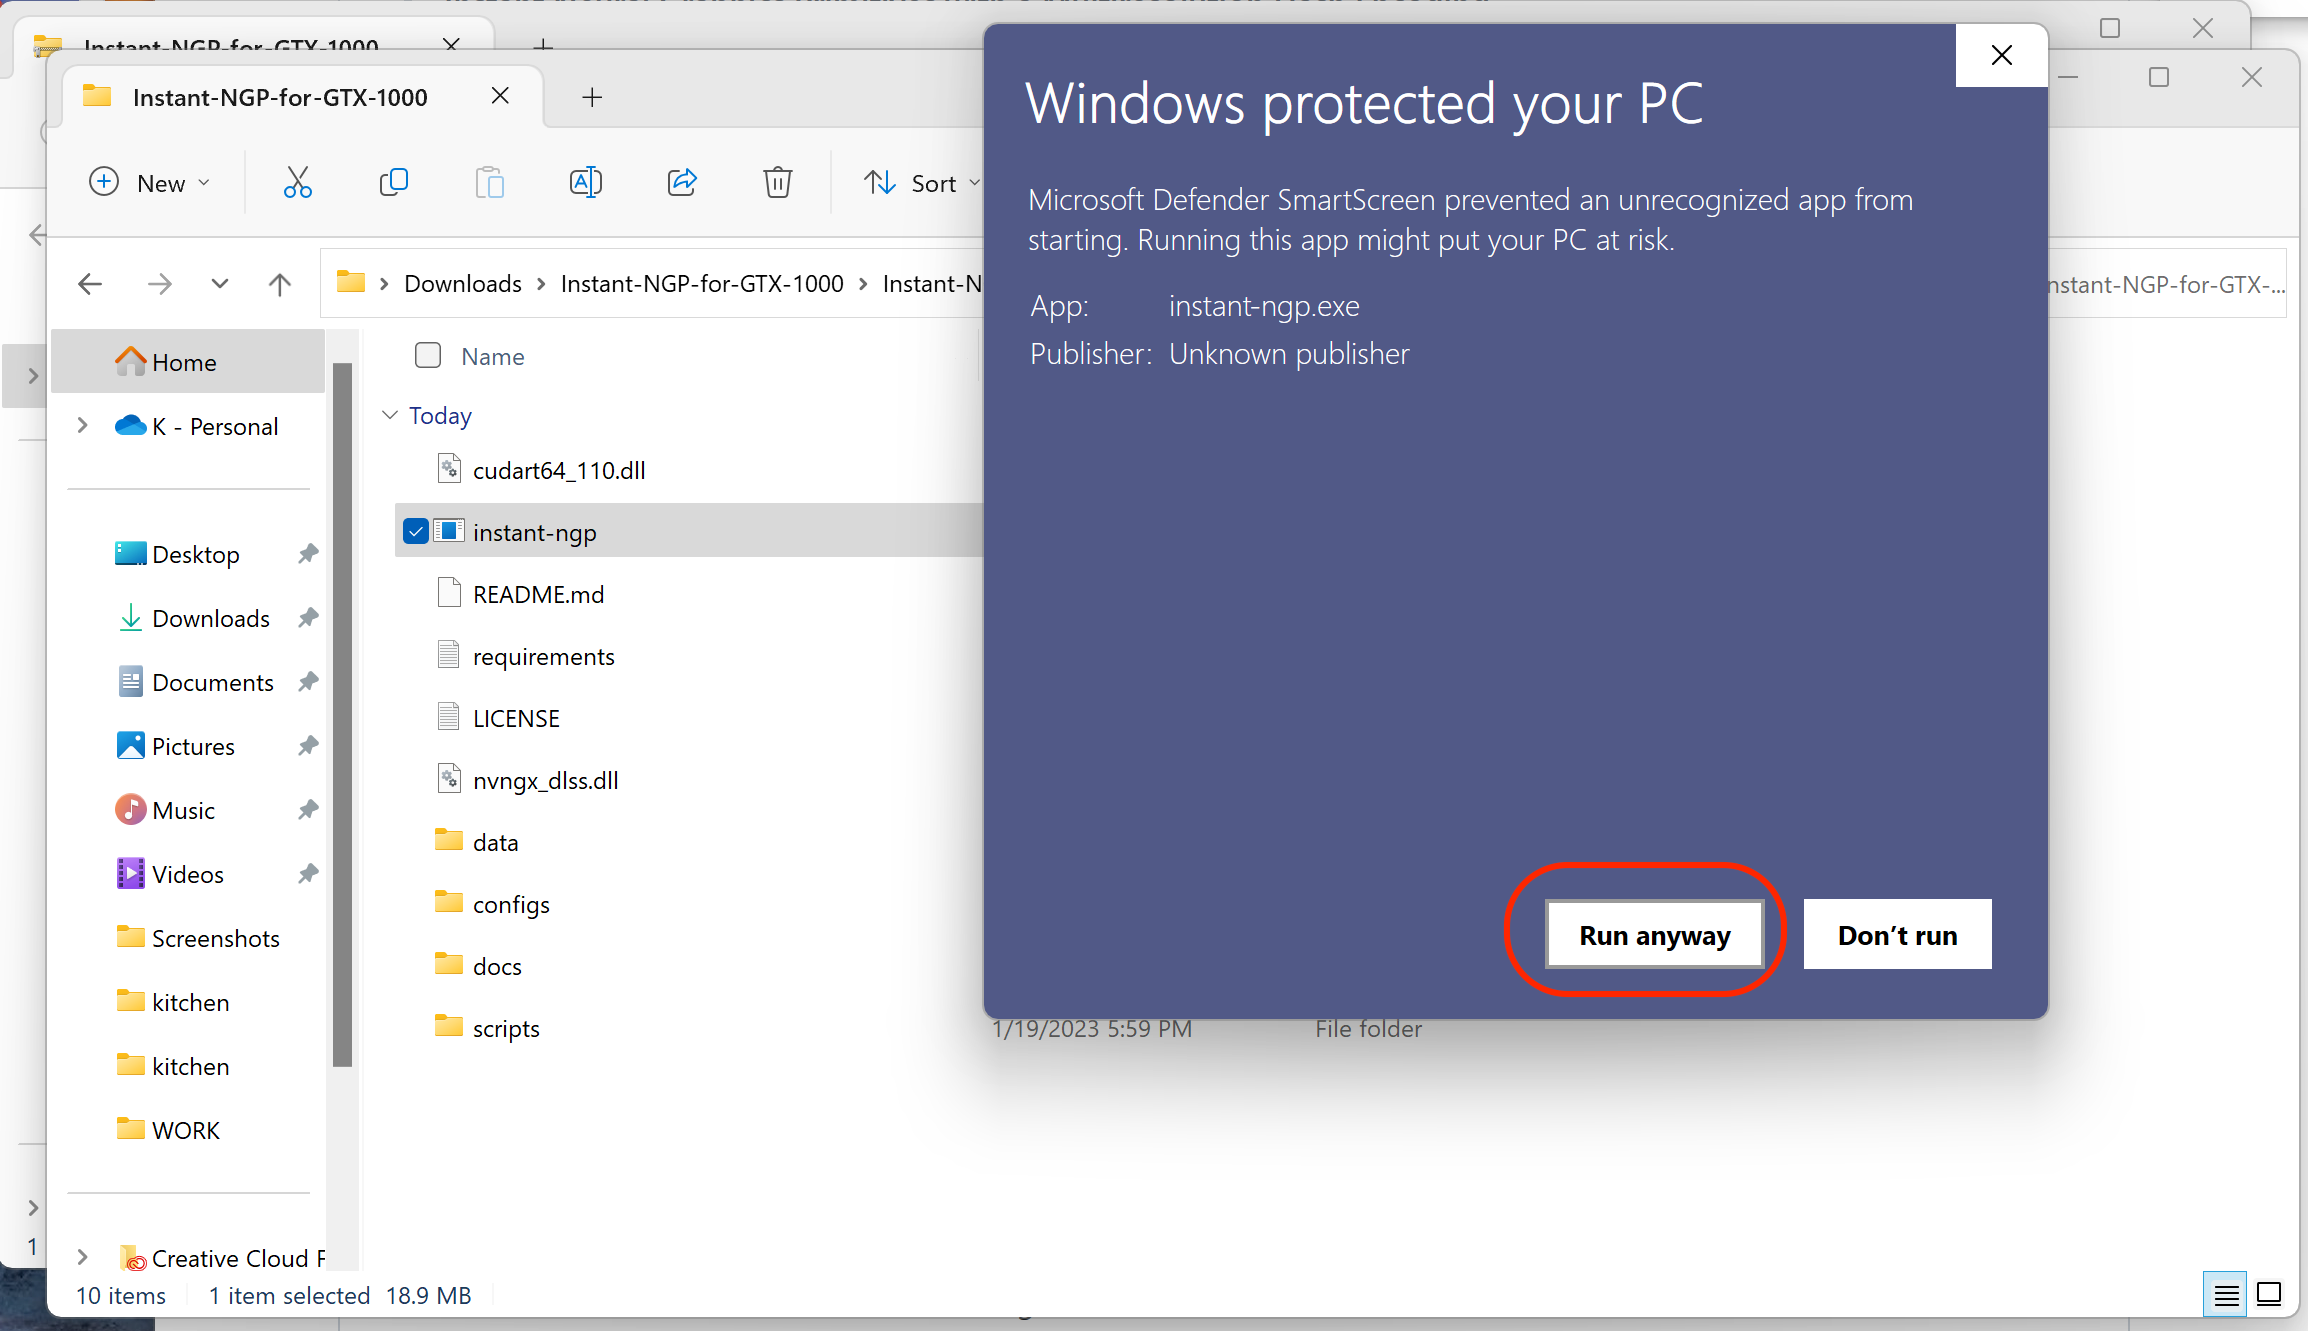Select the Instant-NGP-for-GTX-1000 tab
This screenshot has height=1331, width=2308.
[x=280, y=97]
